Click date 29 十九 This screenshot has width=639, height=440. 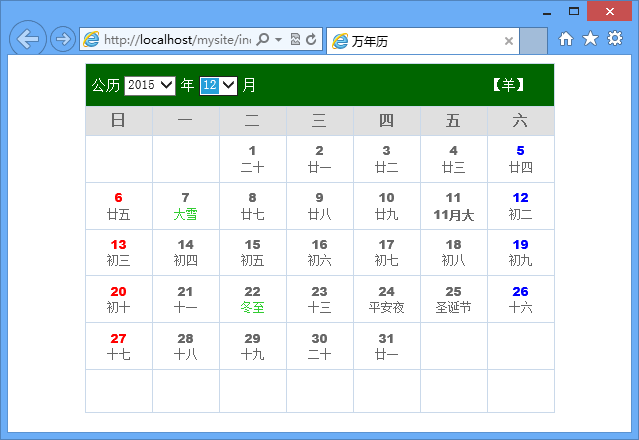(253, 346)
